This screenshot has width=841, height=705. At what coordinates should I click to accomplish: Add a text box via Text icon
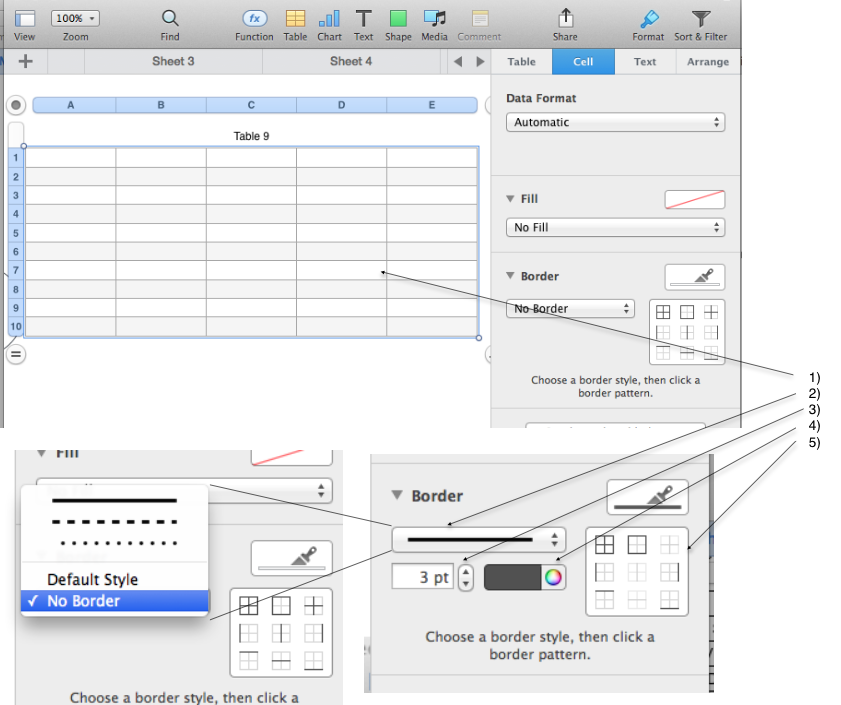tap(363, 19)
